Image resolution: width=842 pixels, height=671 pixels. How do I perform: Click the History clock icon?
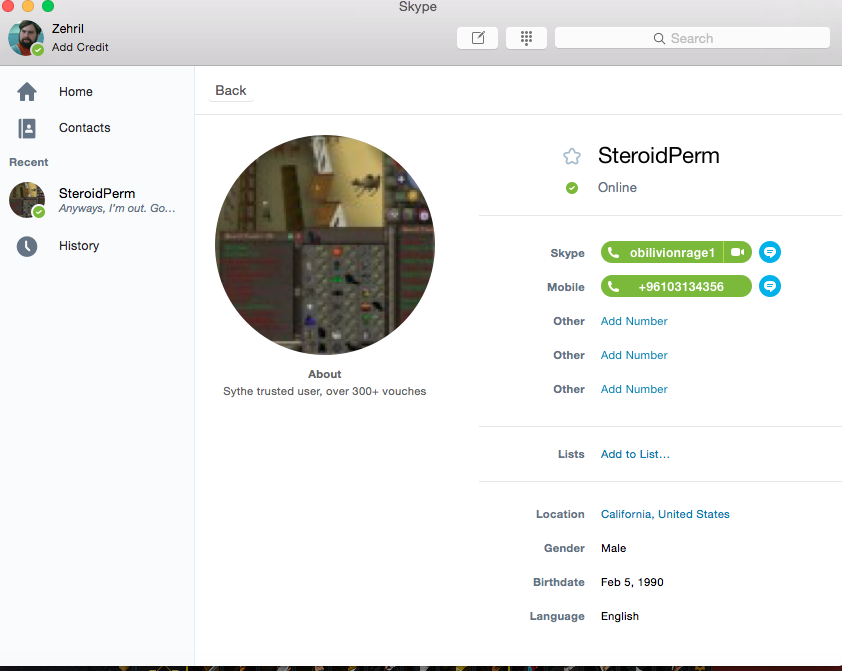pos(27,246)
